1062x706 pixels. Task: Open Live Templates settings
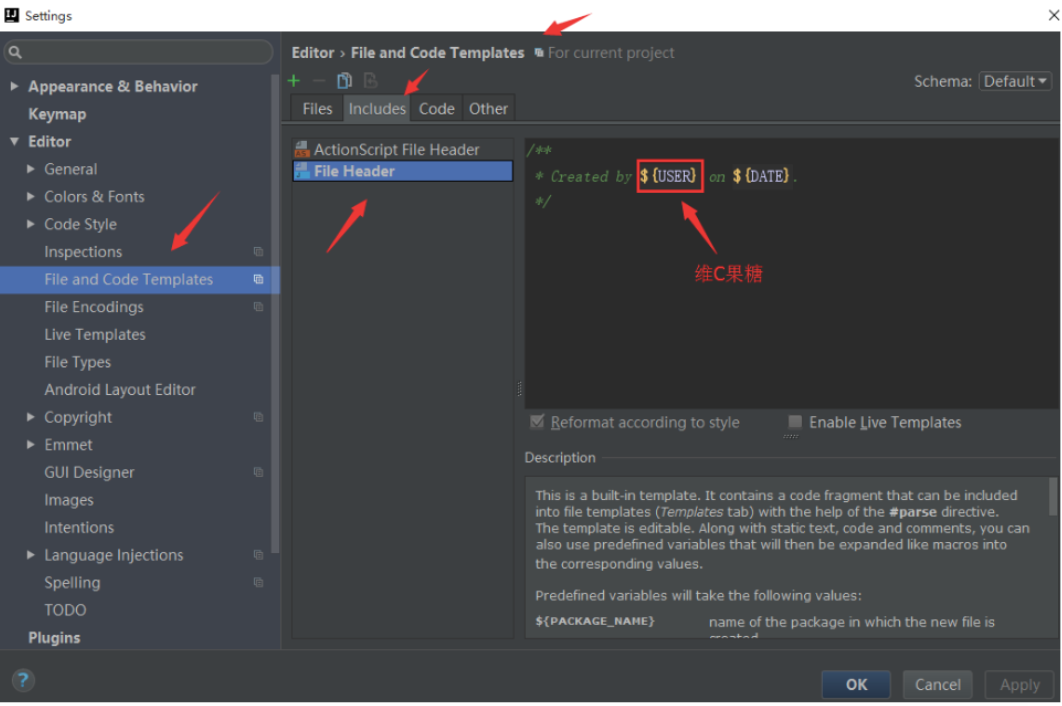pos(95,334)
